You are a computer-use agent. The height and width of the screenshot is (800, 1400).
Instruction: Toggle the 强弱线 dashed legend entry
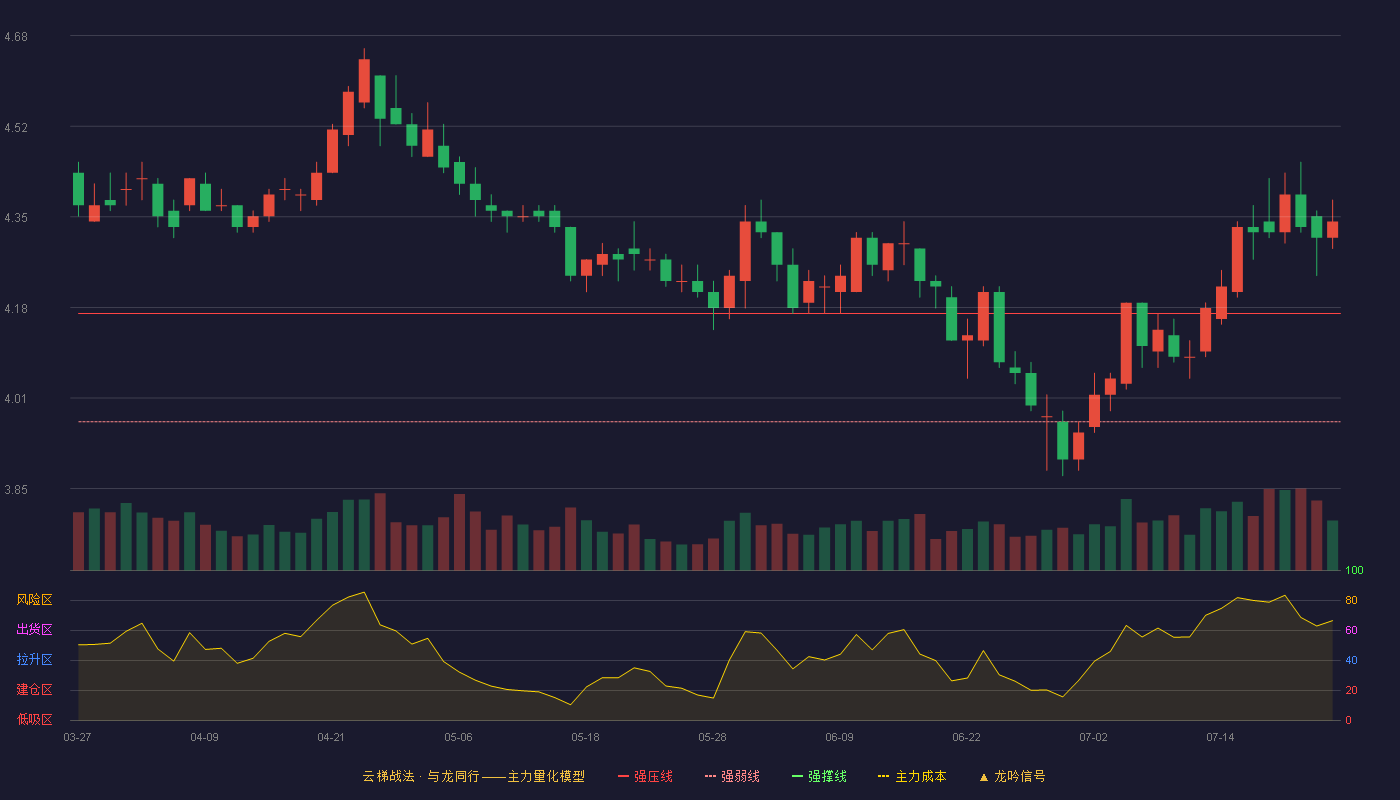coord(732,777)
